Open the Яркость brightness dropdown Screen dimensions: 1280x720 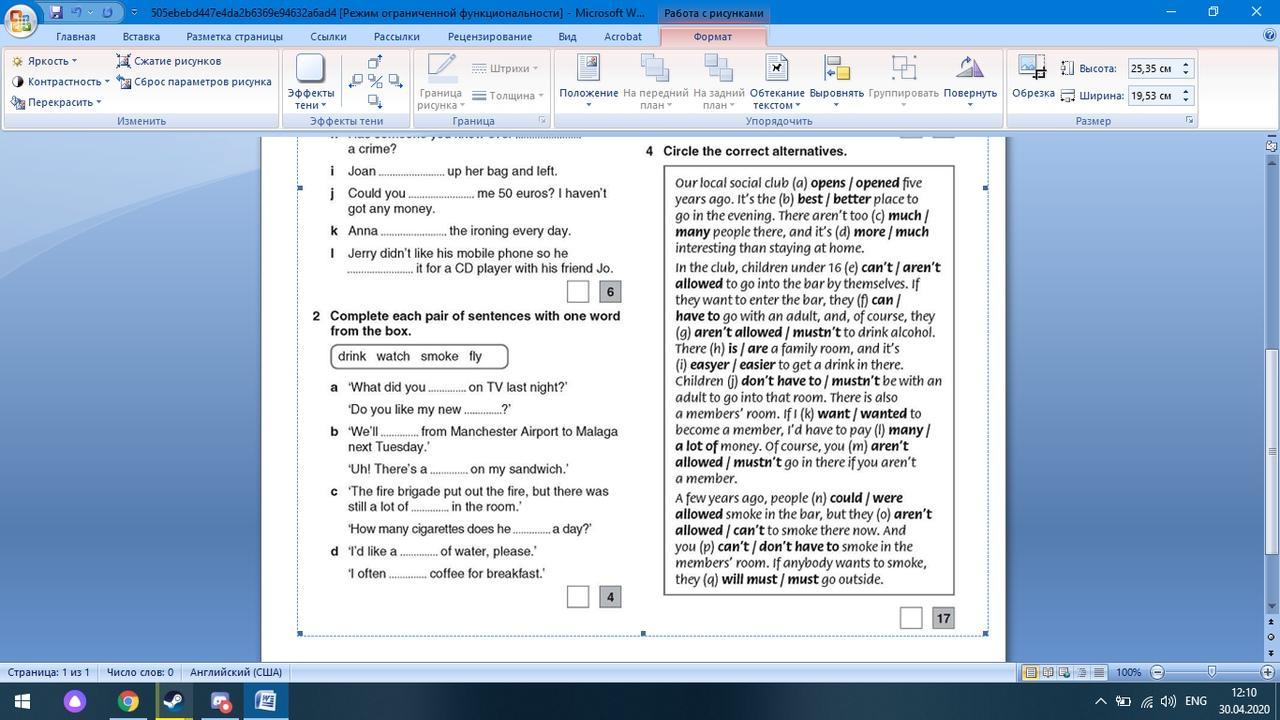point(45,61)
